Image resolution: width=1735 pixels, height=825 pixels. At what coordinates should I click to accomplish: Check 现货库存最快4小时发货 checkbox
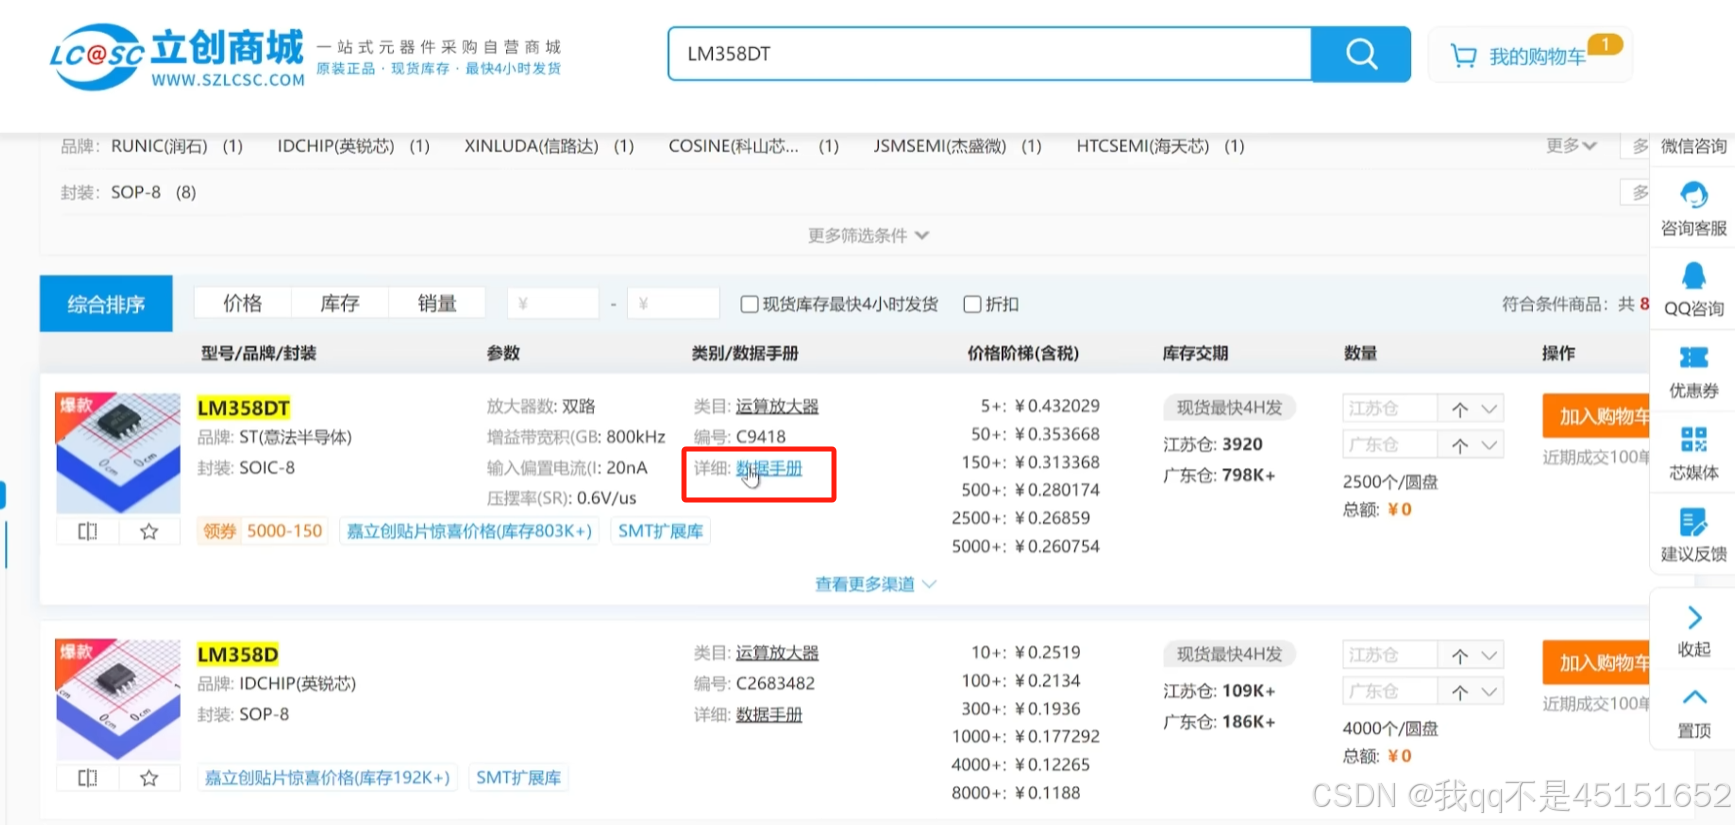pyautogui.click(x=748, y=304)
